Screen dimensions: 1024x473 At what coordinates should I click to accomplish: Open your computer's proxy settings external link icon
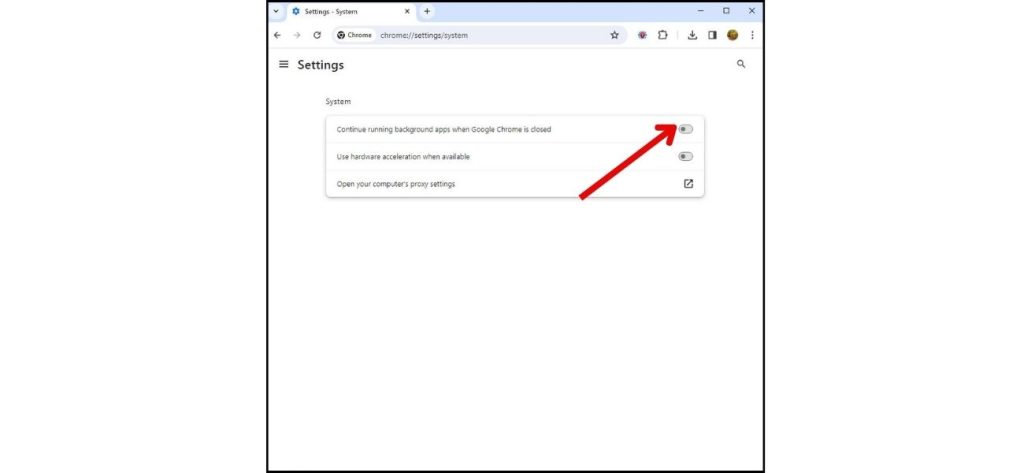688,184
